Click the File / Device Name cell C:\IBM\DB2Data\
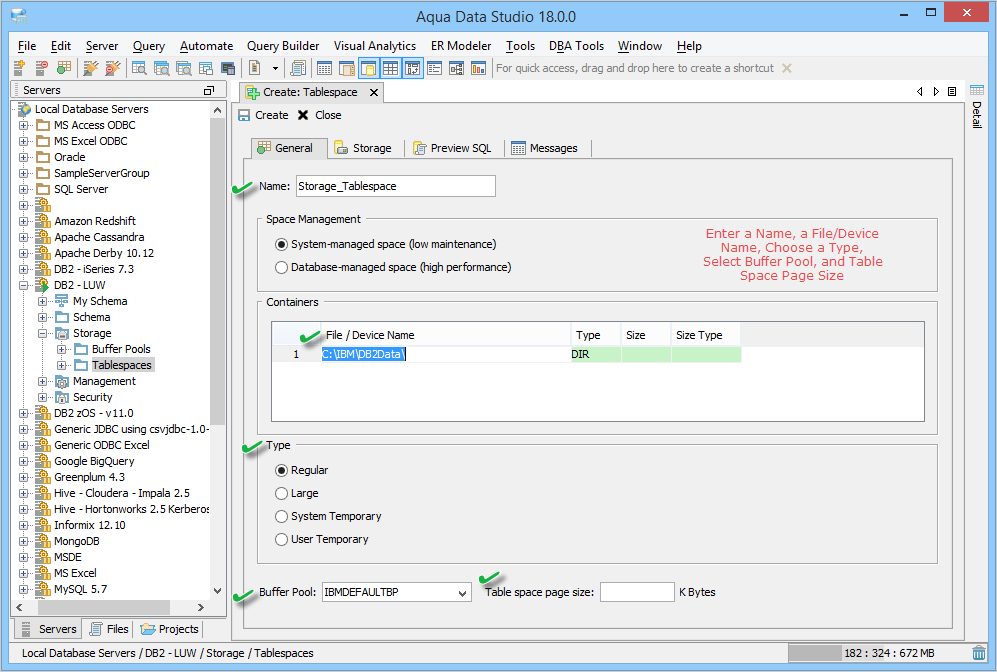The width and height of the screenshot is (997, 672). point(446,354)
